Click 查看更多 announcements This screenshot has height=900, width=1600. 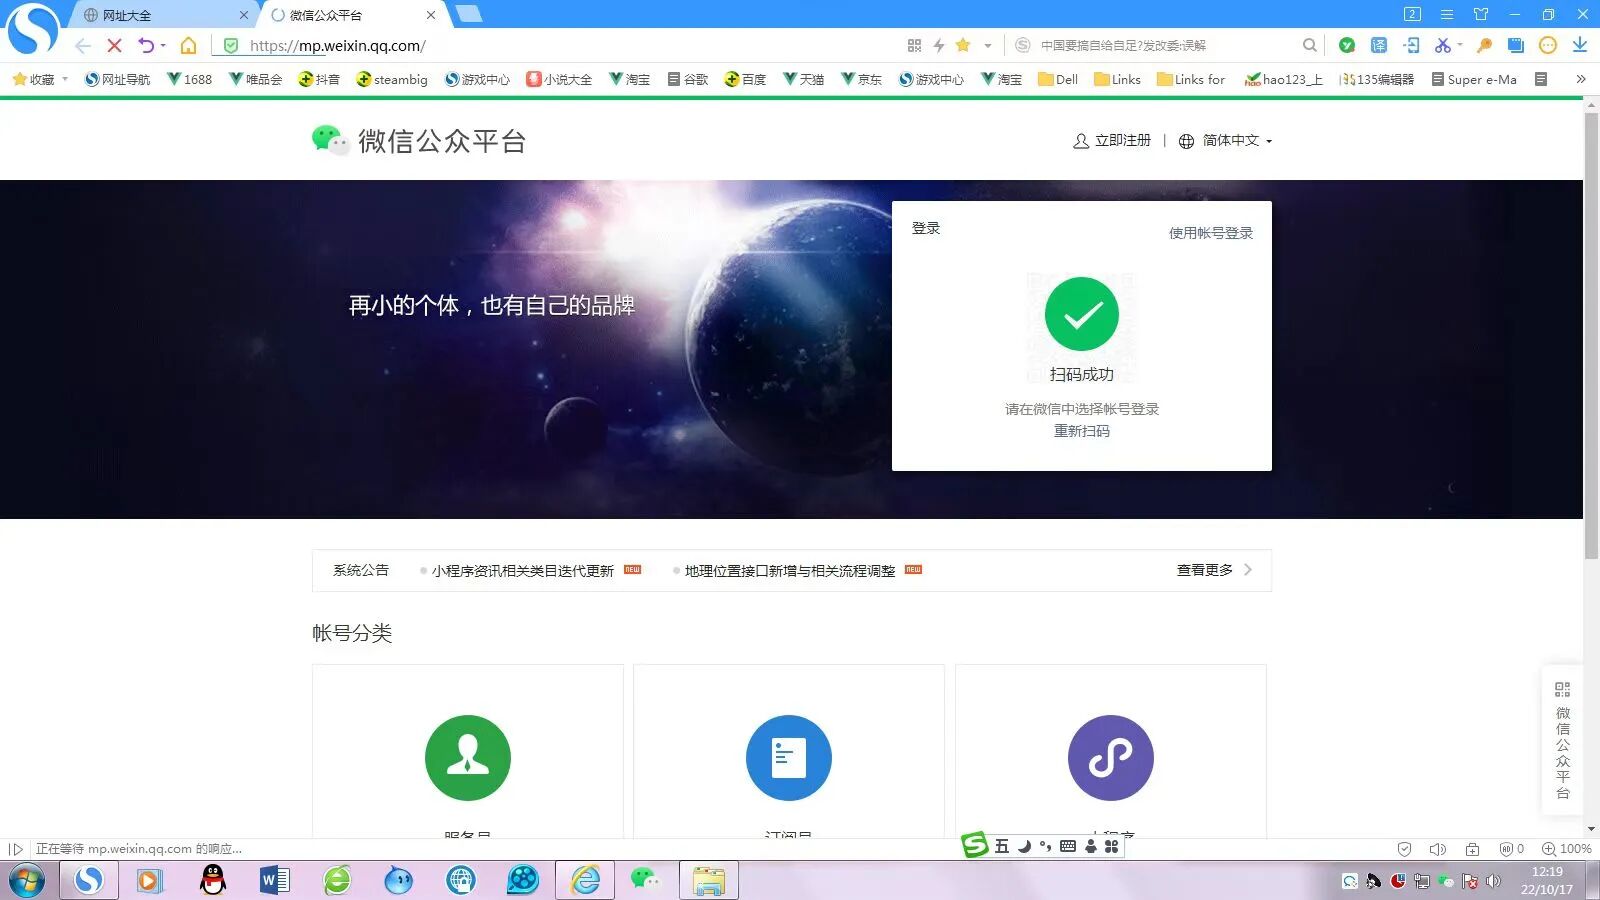tap(1214, 570)
